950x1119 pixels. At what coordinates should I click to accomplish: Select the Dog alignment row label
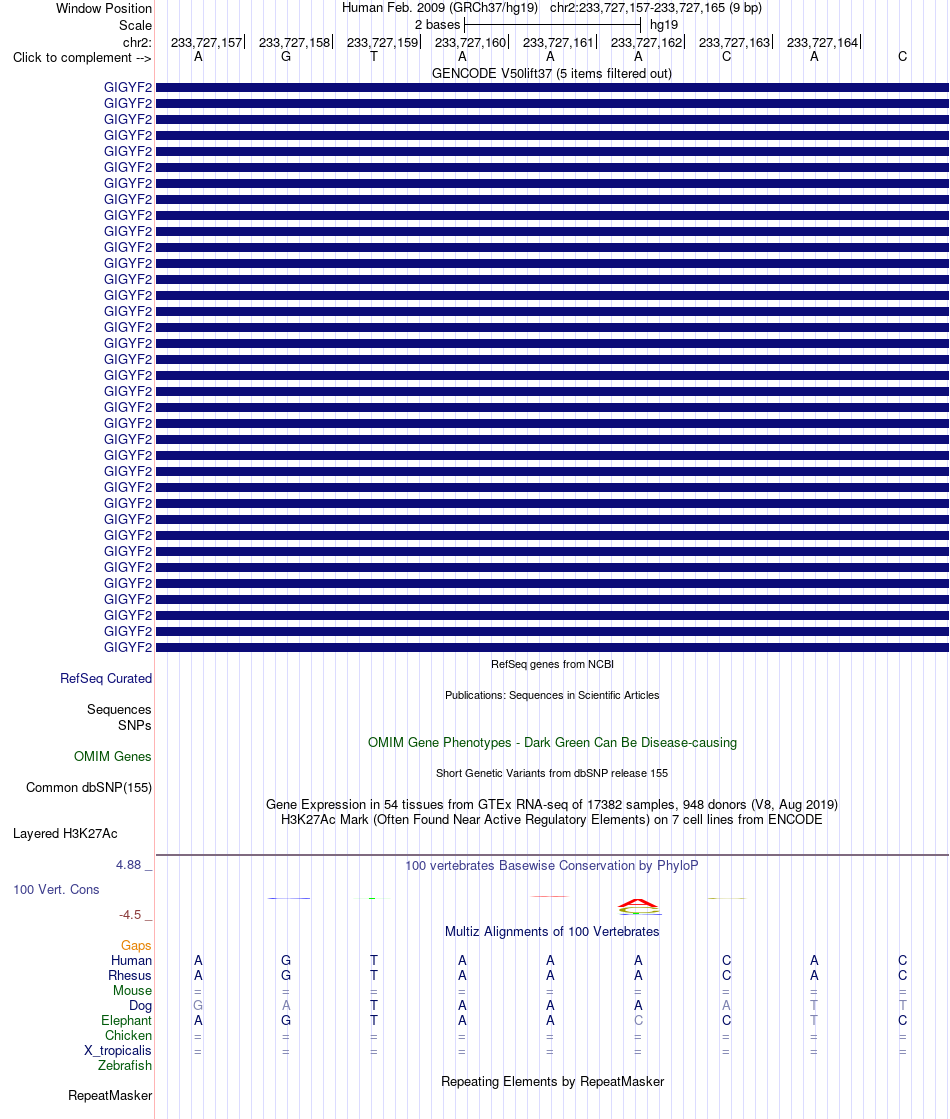pyautogui.click(x=140, y=1006)
